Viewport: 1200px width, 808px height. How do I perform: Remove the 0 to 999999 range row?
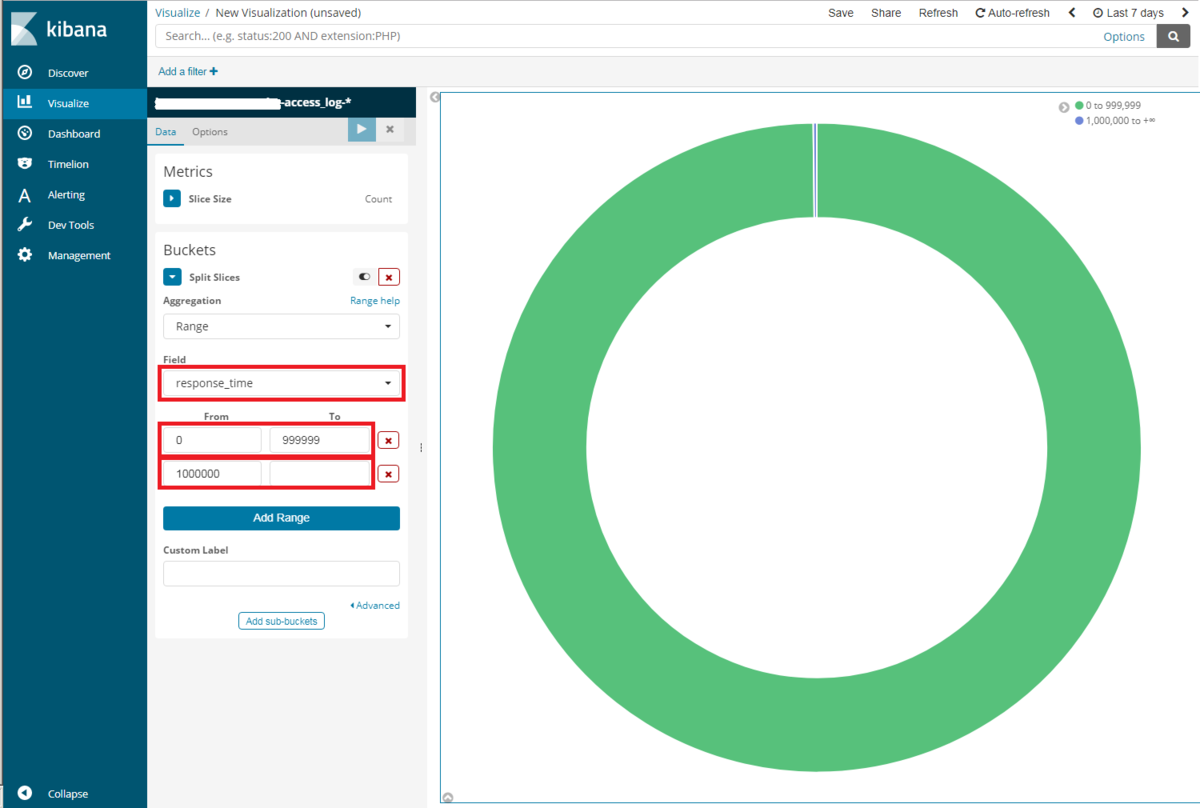pyautogui.click(x=389, y=440)
